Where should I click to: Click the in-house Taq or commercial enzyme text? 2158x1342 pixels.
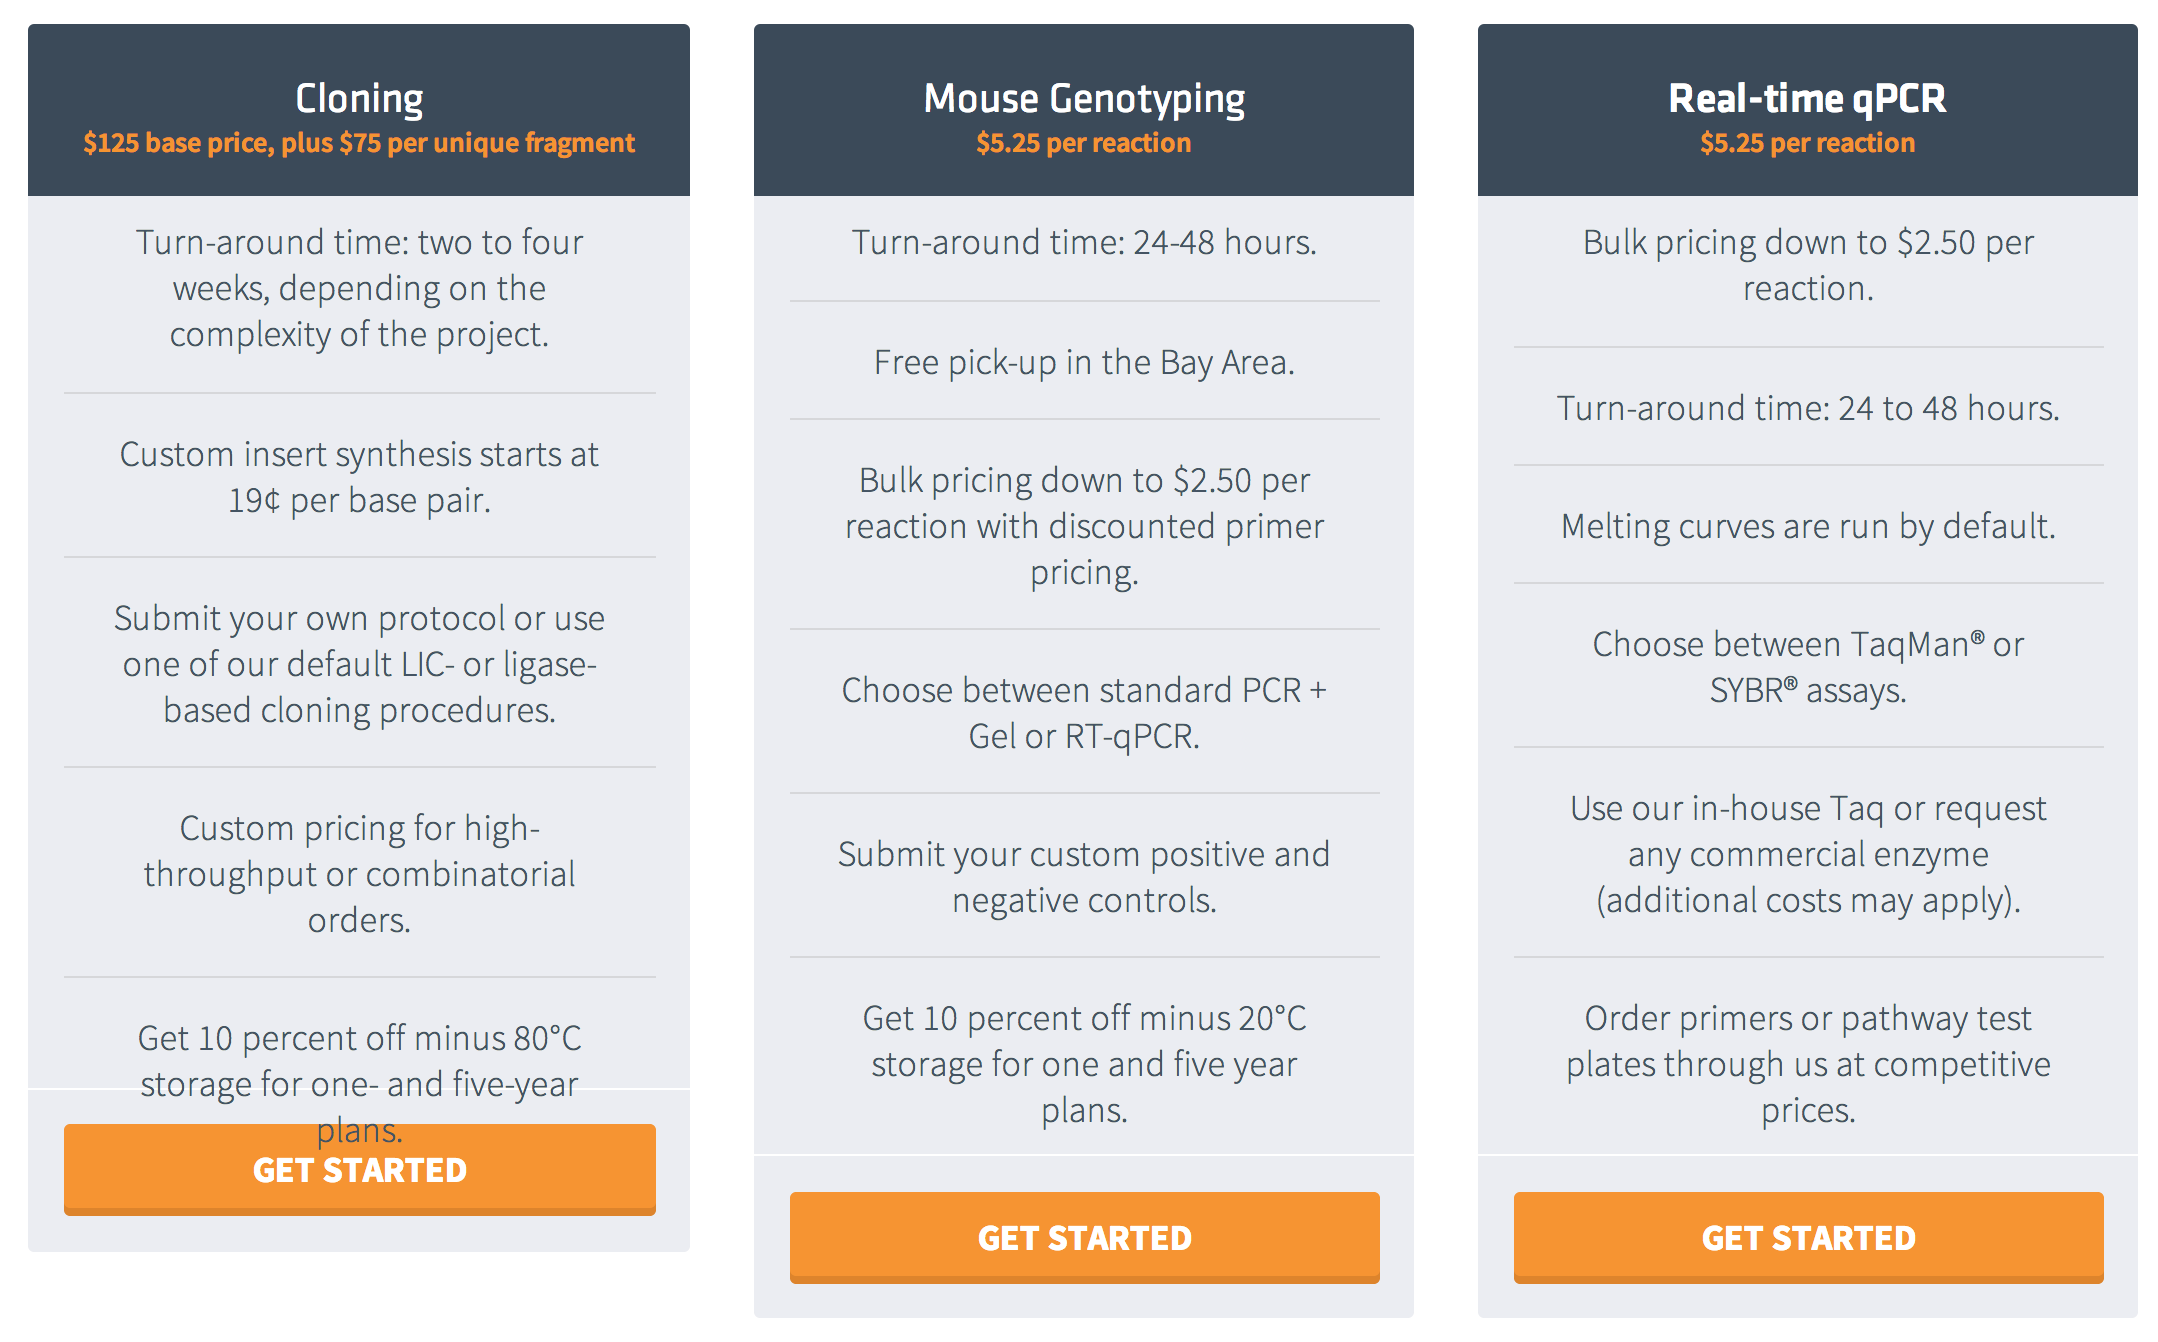1808,854
